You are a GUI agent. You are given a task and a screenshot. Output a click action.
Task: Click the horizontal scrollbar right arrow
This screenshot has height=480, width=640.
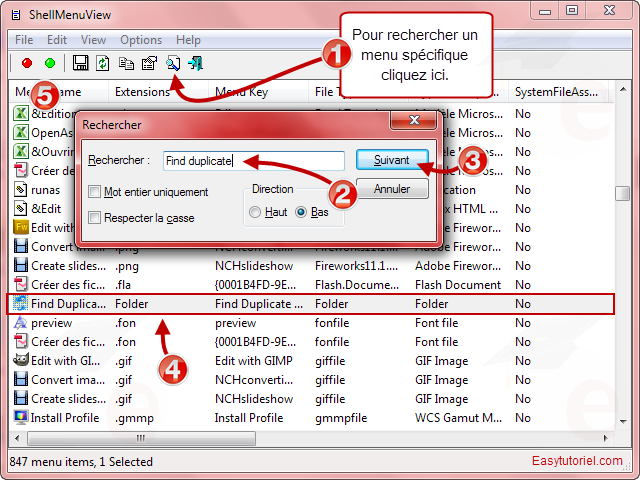click(606, 438)
